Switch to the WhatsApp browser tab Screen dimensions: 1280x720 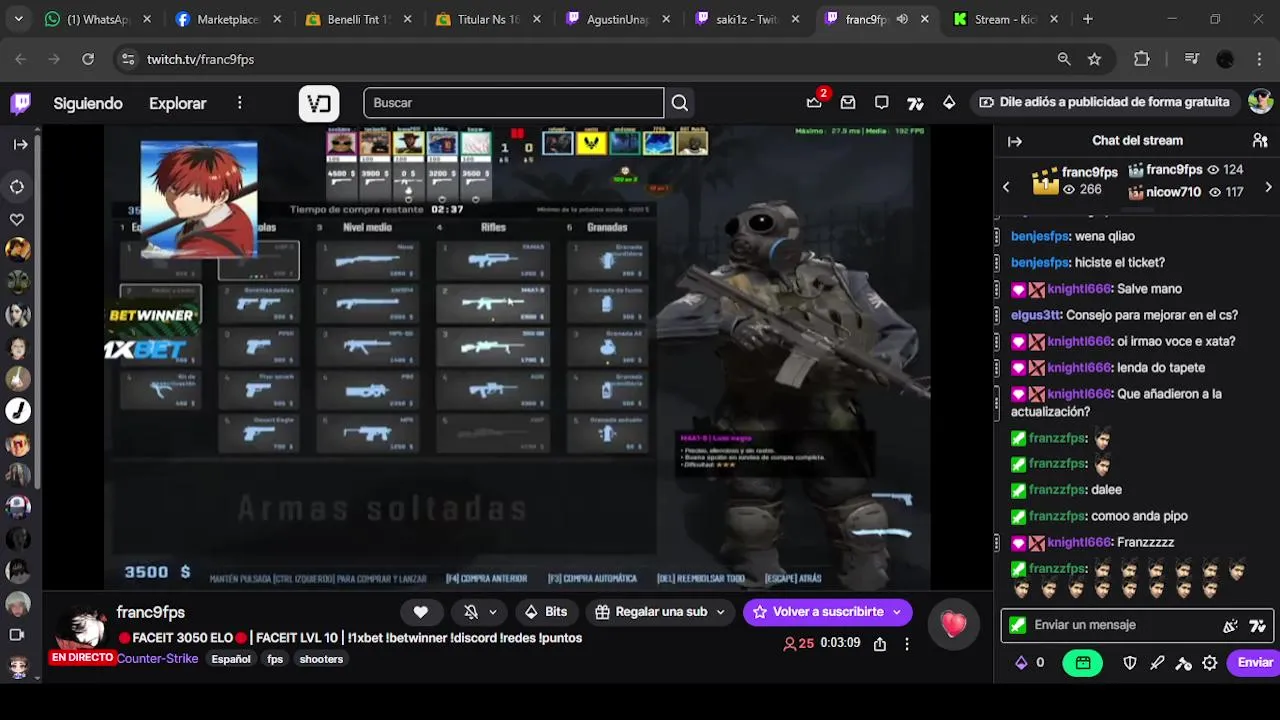[98, 19]
